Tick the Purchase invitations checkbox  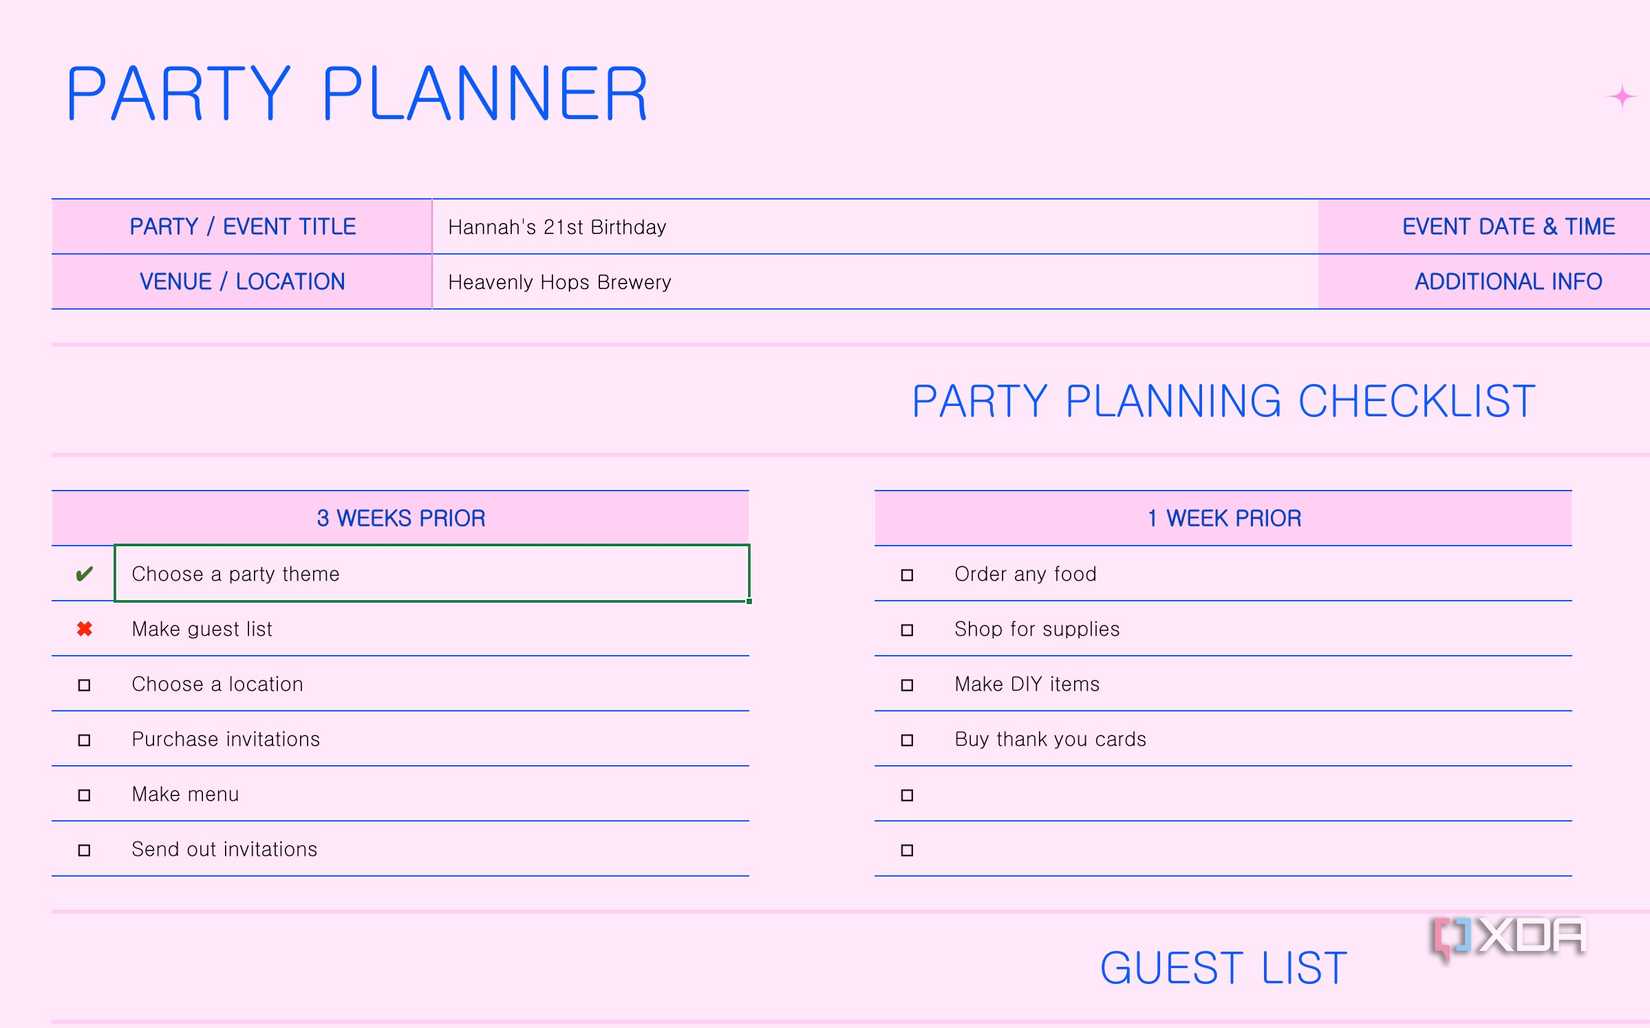84,740
